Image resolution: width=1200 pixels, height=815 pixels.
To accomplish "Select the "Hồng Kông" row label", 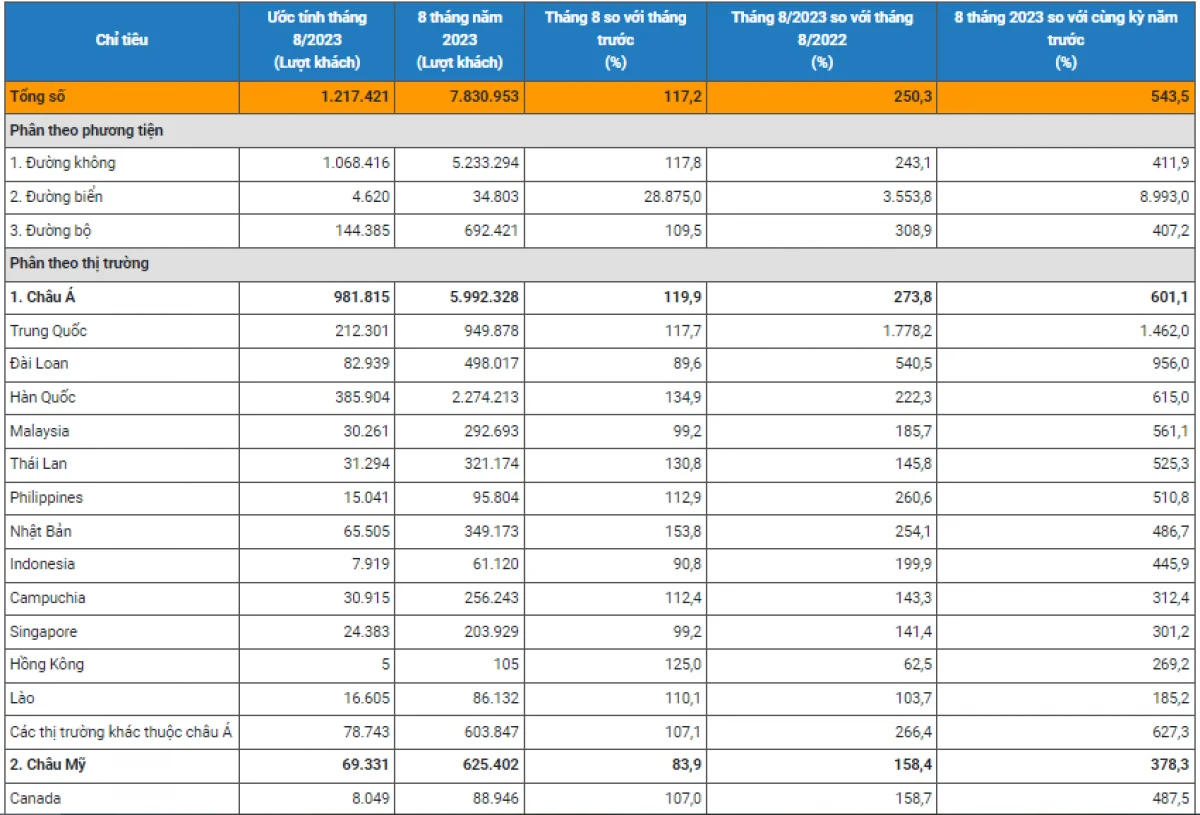I will coord(47,664).
